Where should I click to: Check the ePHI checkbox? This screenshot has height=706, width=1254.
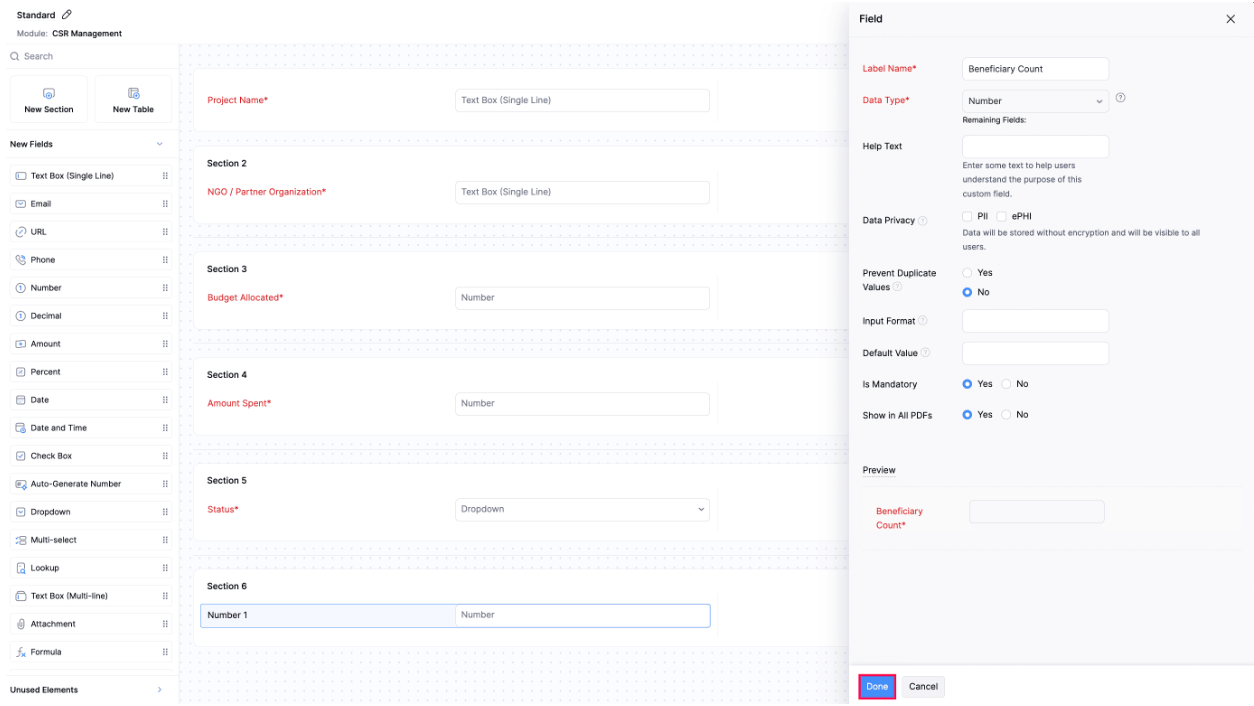point(1001,216)
